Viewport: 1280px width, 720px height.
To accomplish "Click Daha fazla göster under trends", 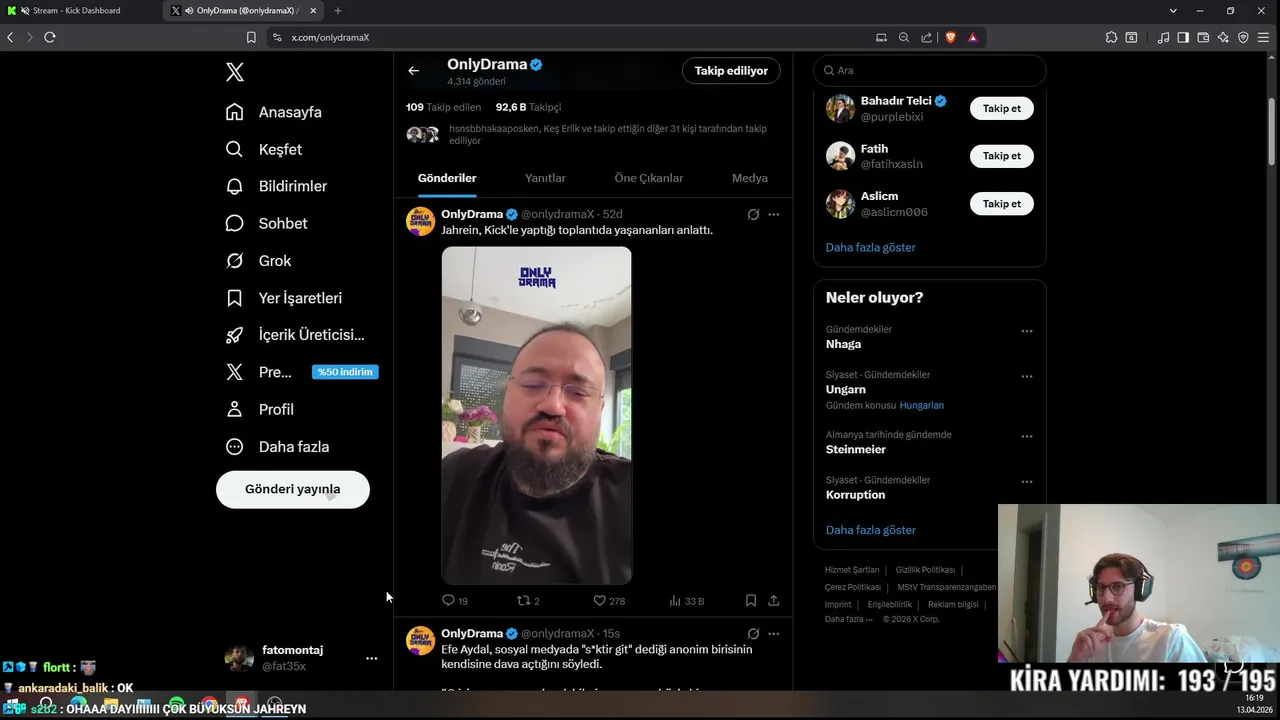I will pyautogui.click(x=870, y=530).
